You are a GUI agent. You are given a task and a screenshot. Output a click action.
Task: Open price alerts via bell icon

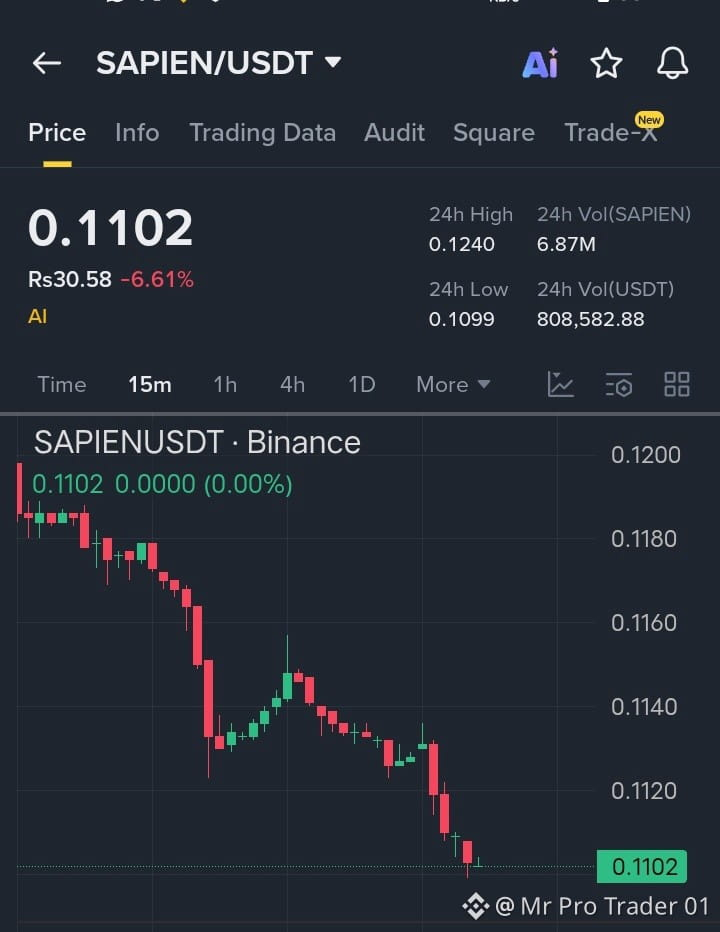pos(672,63)
